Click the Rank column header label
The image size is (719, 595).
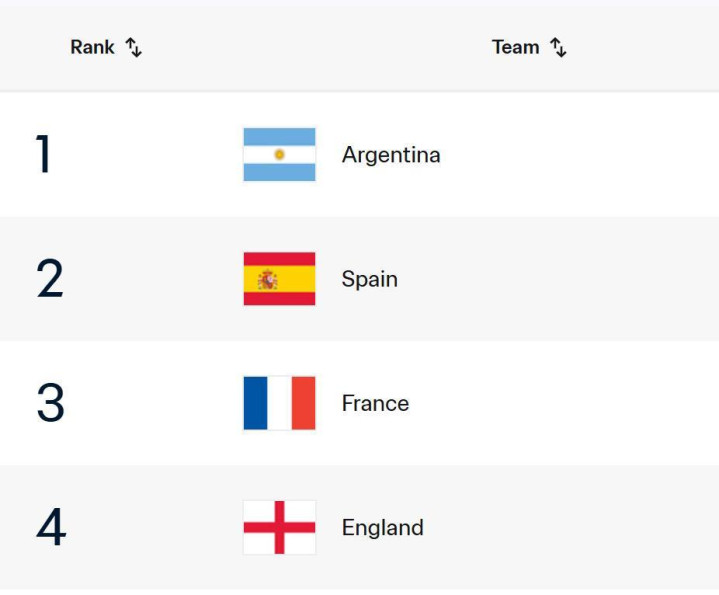tap(92, 47)
